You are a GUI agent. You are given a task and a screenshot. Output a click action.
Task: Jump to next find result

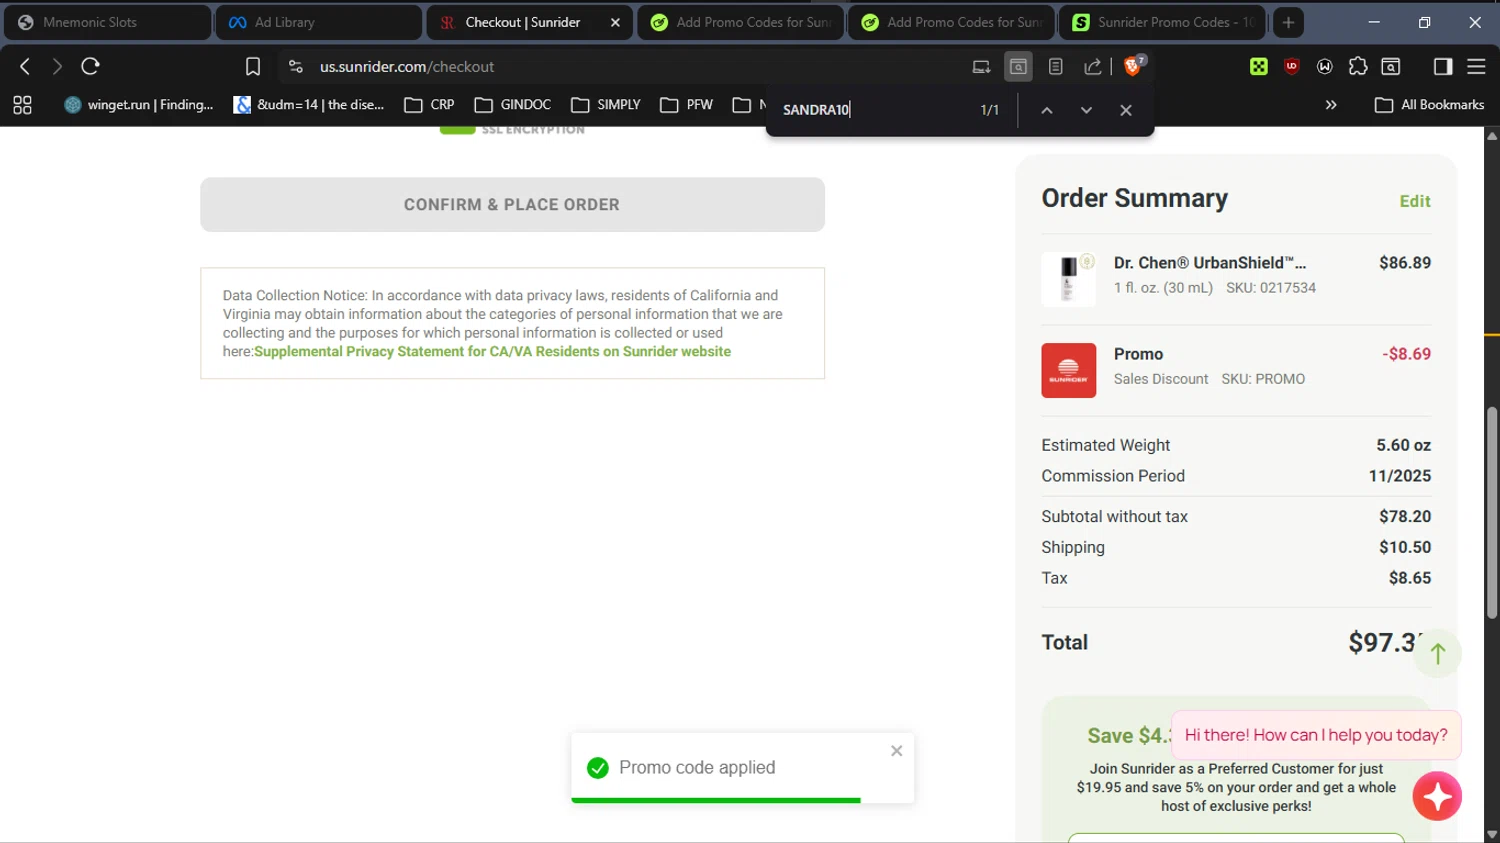[x=1086, y=110]
